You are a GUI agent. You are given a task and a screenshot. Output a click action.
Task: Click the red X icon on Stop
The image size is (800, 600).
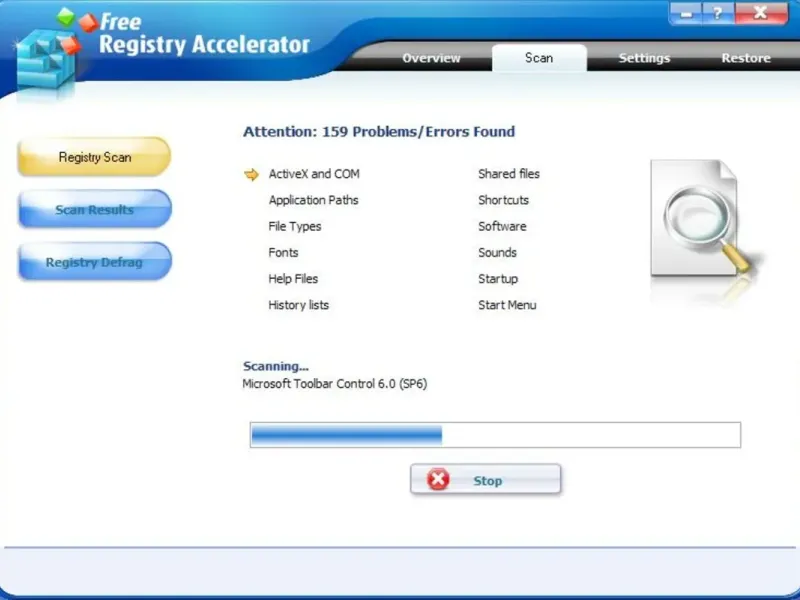[438, 480]
